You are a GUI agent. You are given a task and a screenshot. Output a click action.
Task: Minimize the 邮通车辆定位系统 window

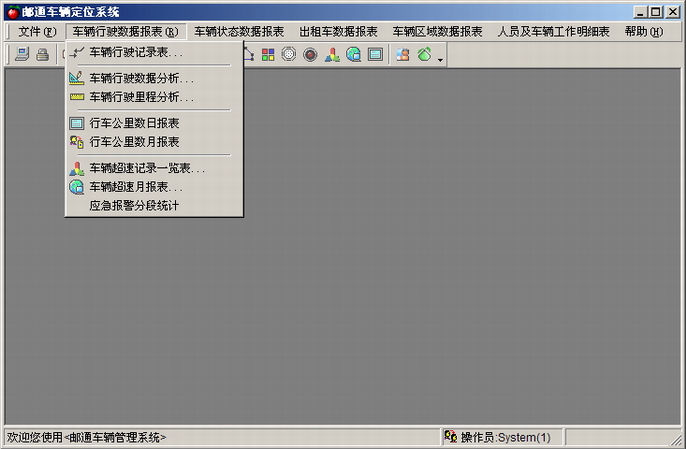coord(640,12)
